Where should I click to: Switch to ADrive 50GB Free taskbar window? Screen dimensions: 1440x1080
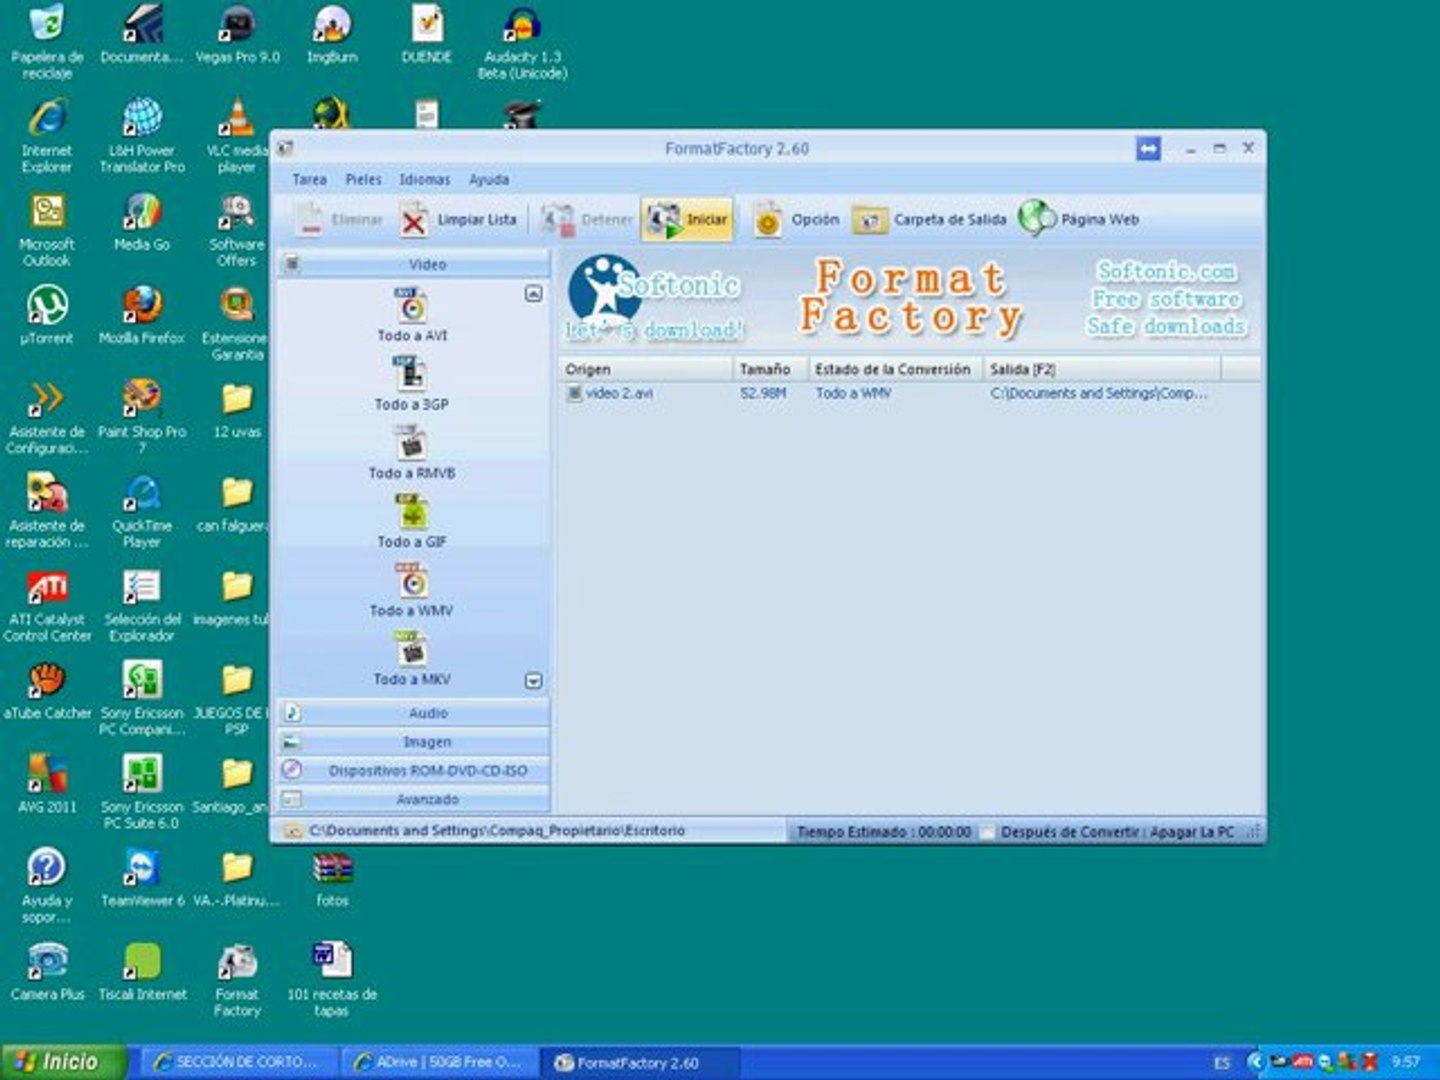(x=438, y=1062)
